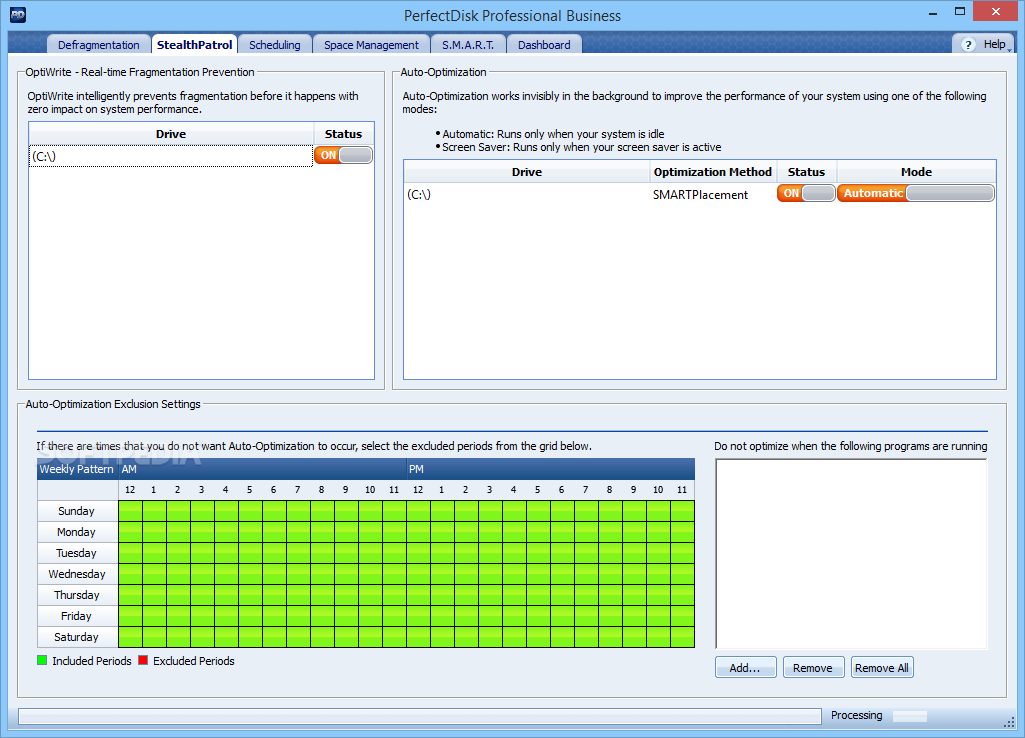Minimize the PerfectDisk window

coord(933,12)
